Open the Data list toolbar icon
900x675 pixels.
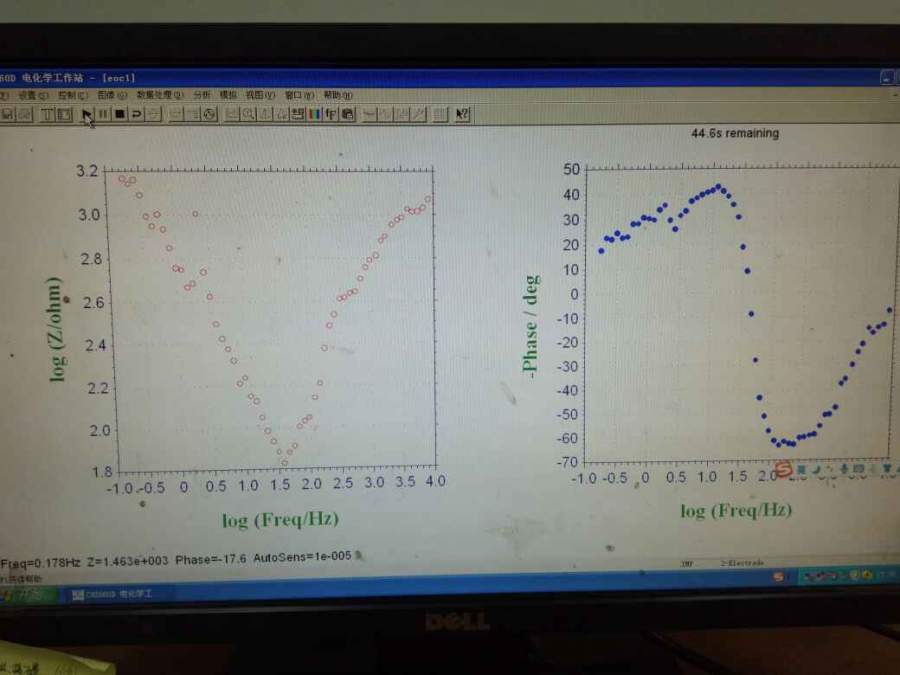click(x=440, y=114)
